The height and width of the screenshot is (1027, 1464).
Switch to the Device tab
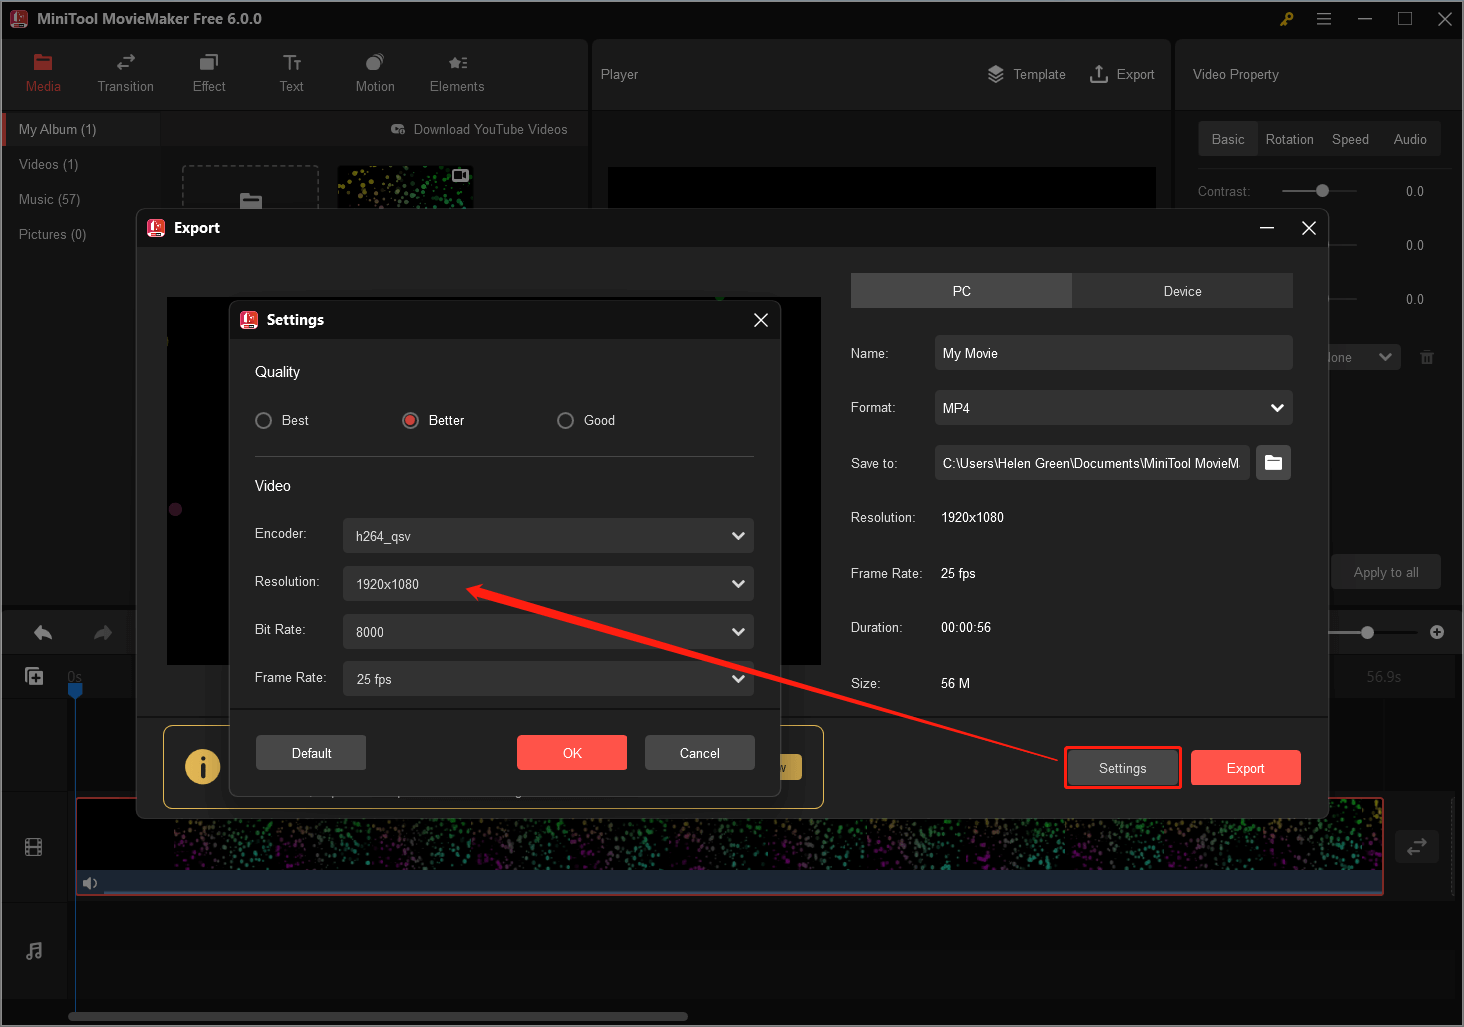click(x=1182, y=290)
